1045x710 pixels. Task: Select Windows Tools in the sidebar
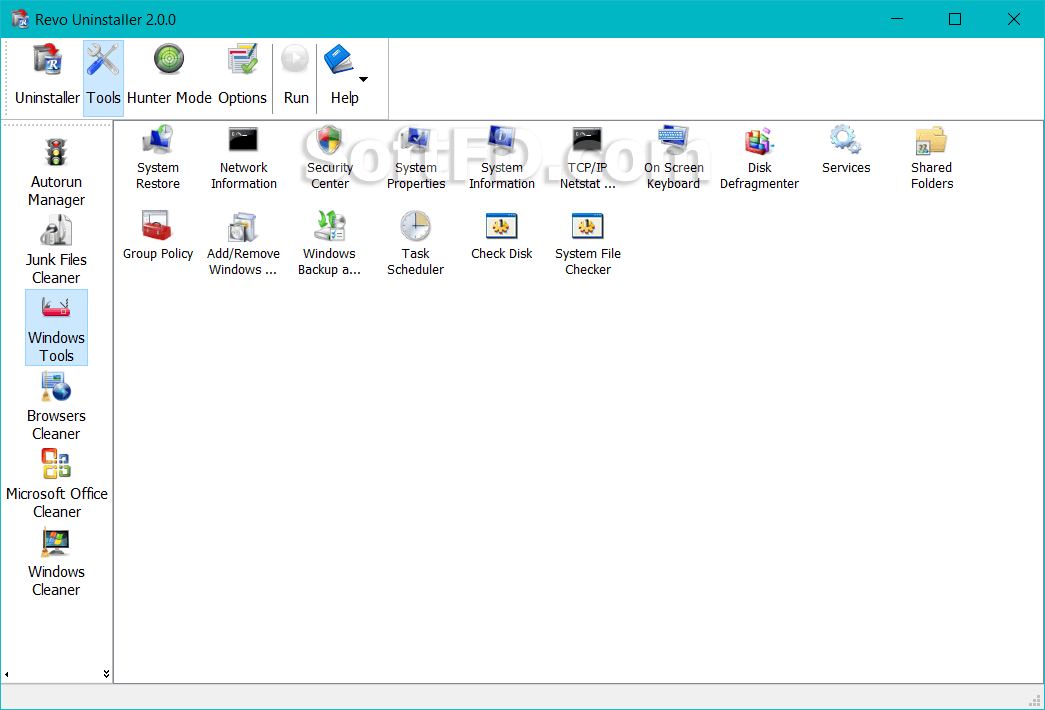57,327
